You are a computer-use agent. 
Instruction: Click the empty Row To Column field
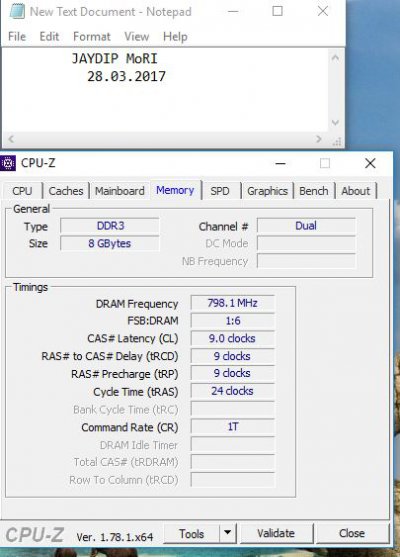(233, 480)
